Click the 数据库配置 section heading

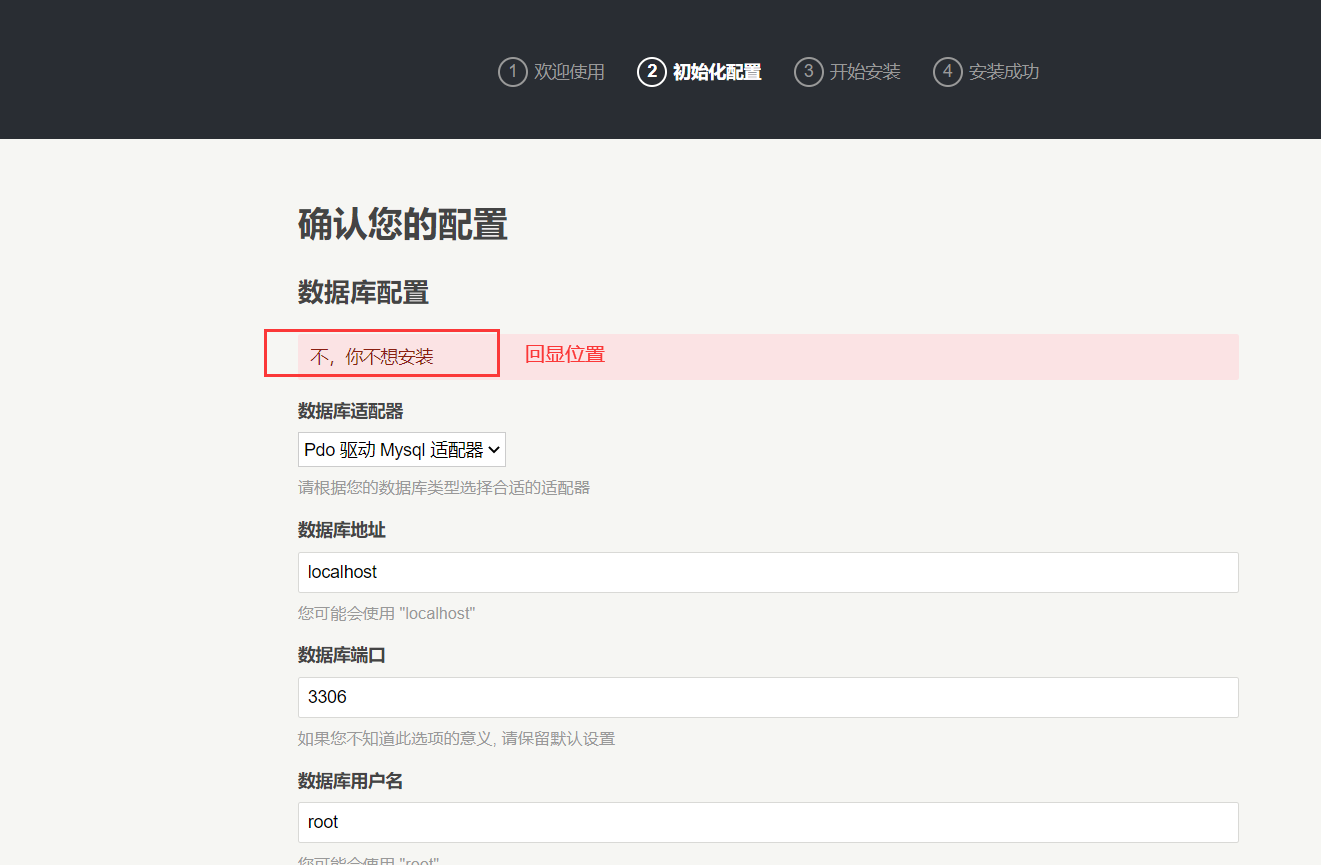364,293
